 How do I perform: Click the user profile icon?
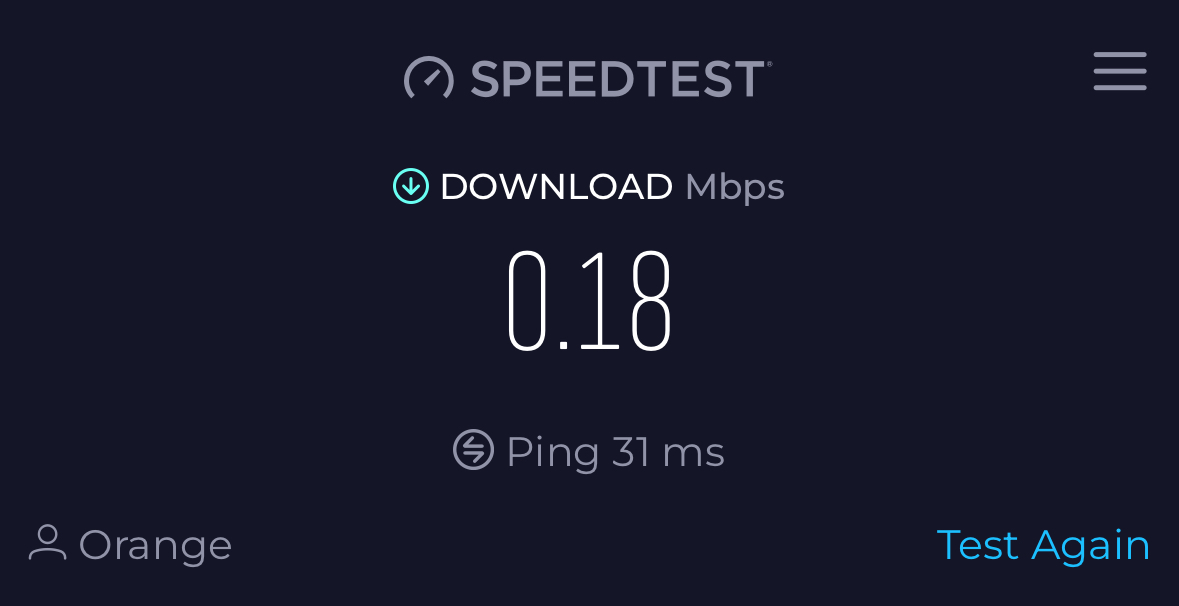[47, 543]
